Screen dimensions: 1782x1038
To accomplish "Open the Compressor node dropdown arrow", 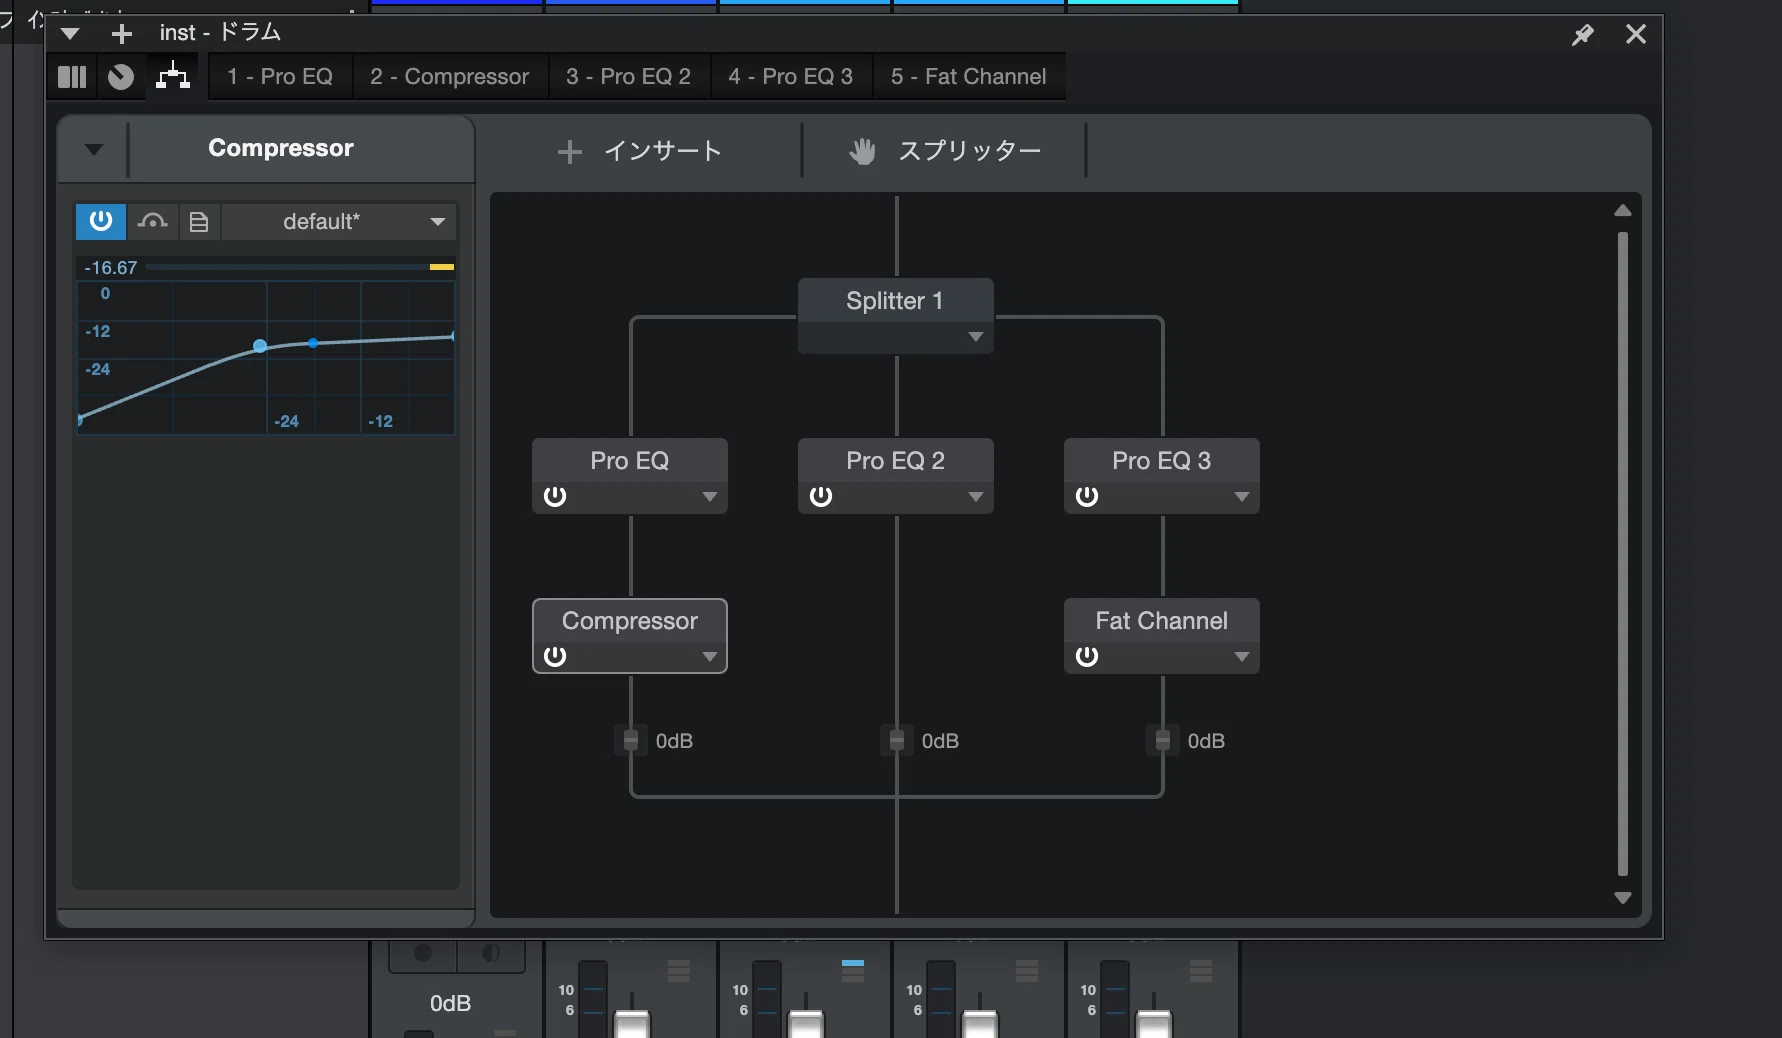I will click(x=710, y=657).
